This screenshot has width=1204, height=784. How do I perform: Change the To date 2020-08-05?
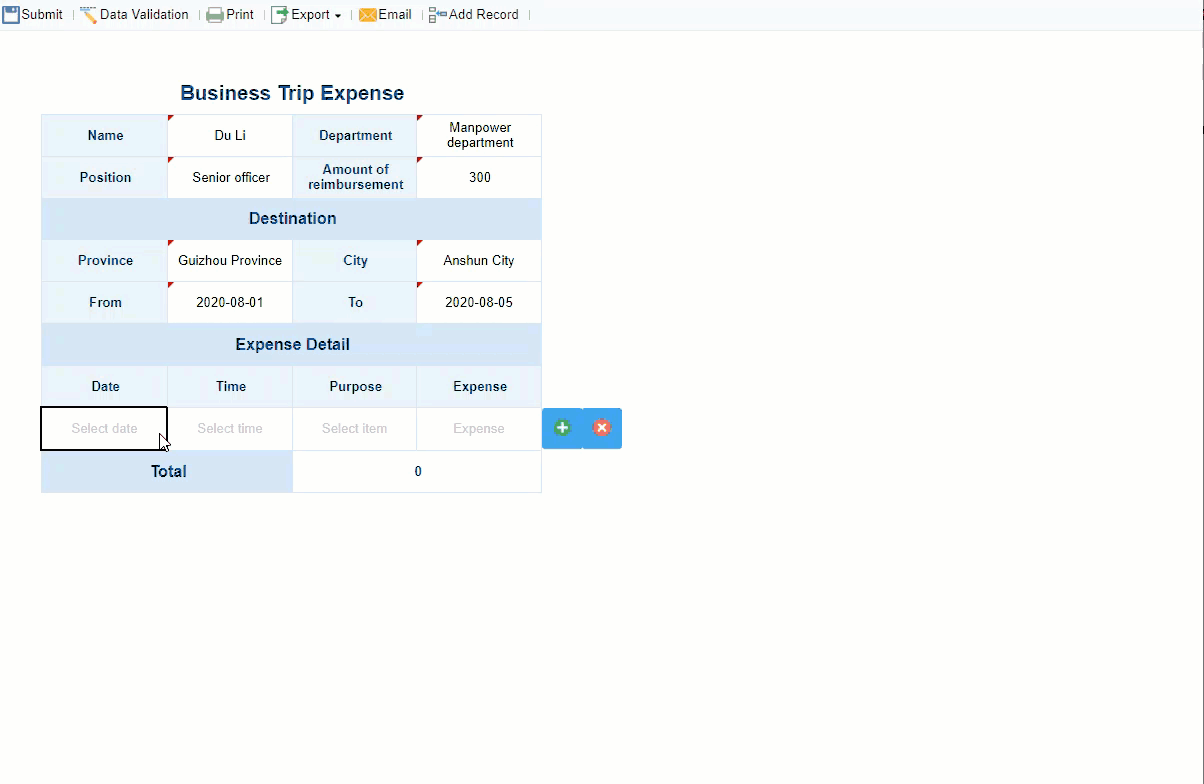tap(479, 303)
